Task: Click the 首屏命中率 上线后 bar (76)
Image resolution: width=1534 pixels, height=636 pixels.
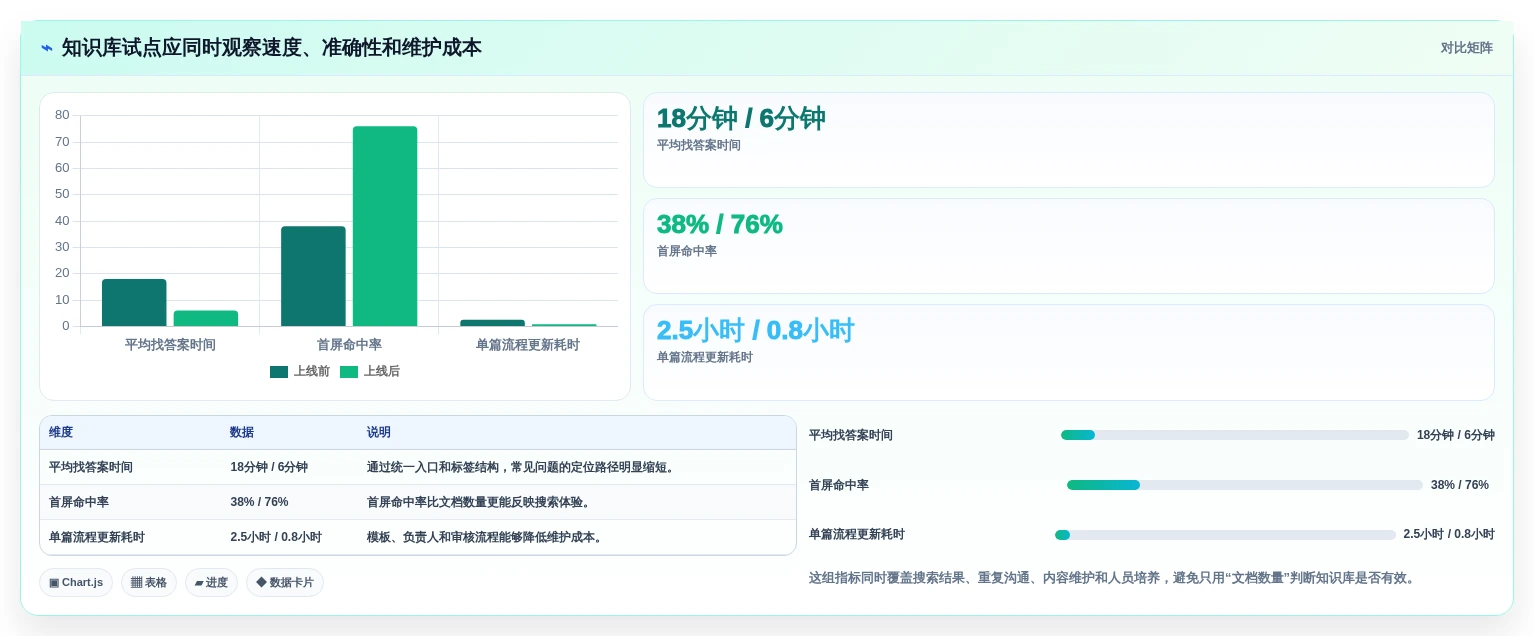Action: pos(385,226)
